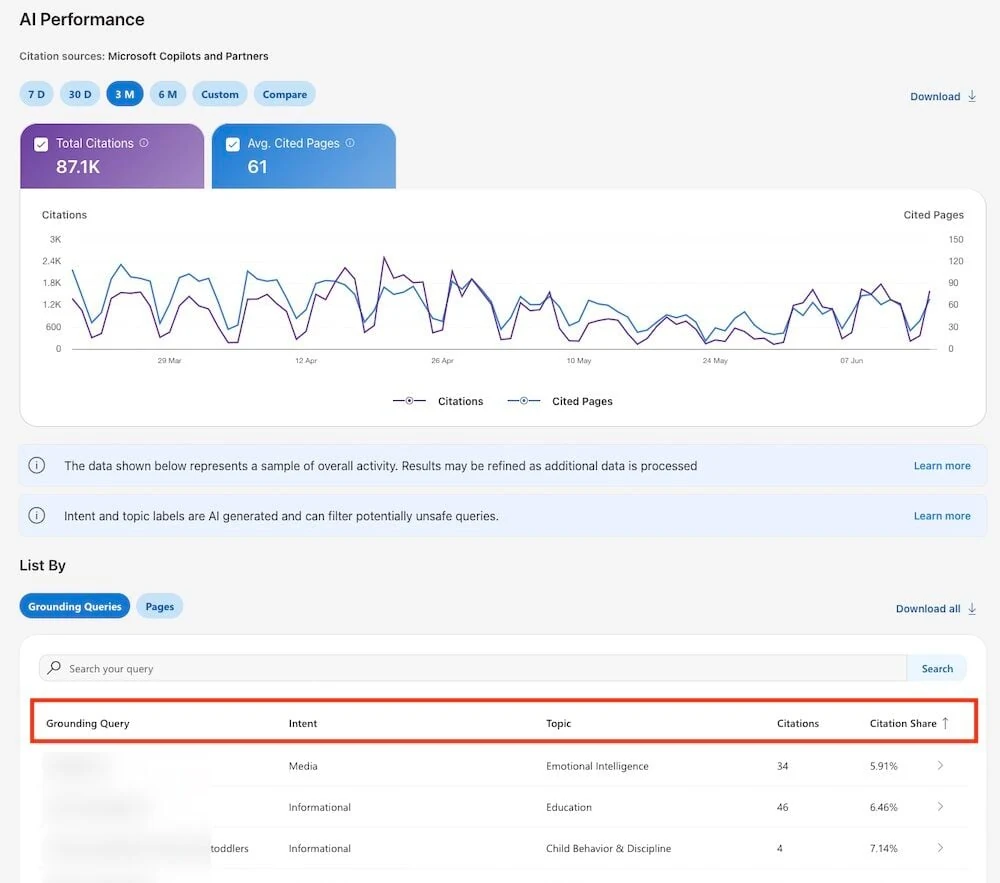1000x883 pixels.
Task: Sort by the Topic column header
Action: pos(558,723)
